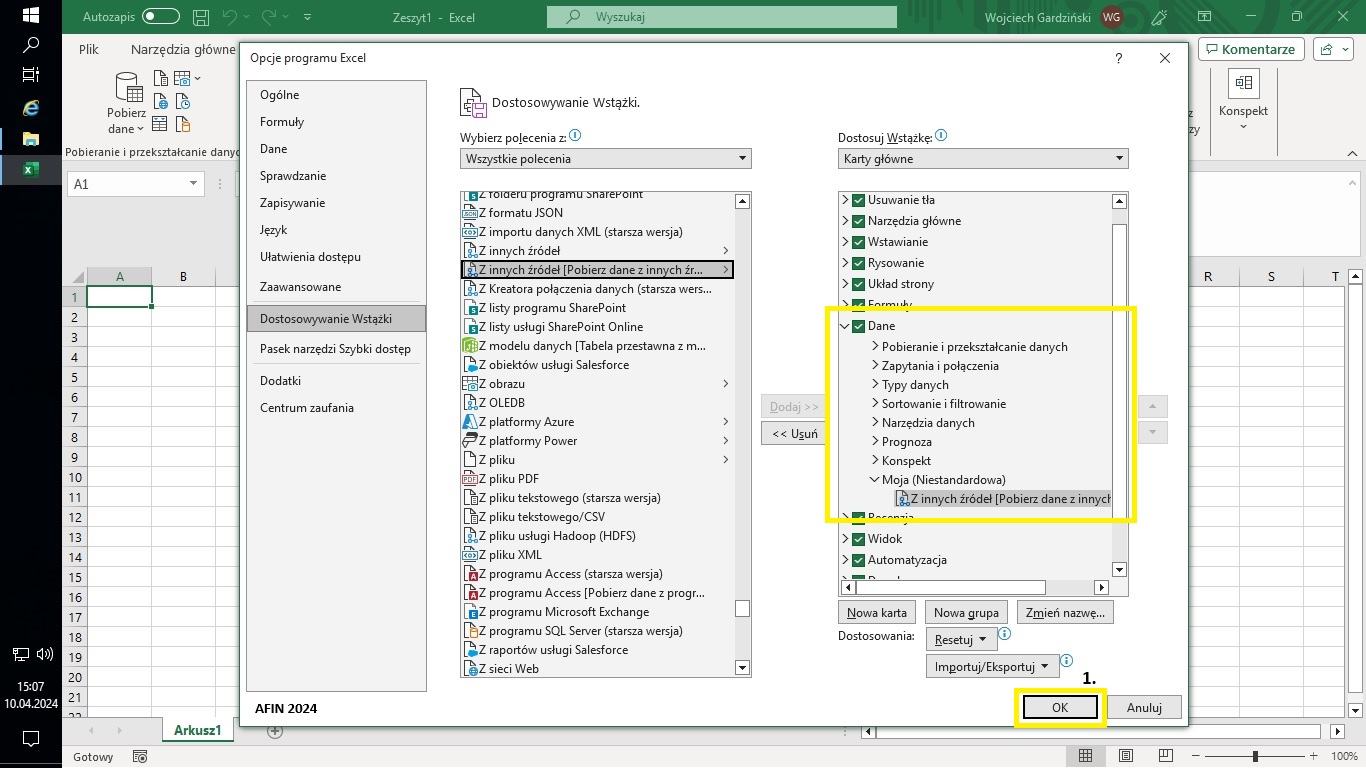Open Windows taskbar search
The image size is (1366, 768).
(30, 45)
